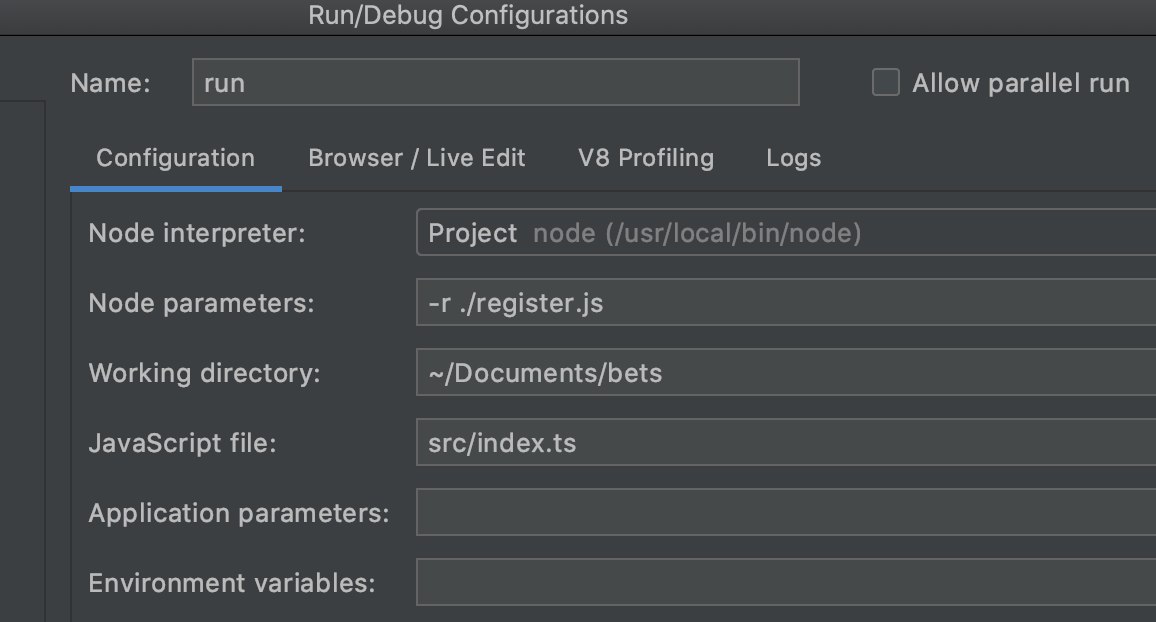Select the JavaScript file field with src/index.ts
The image size is (1156, 622).
click(x=785, y=443)
